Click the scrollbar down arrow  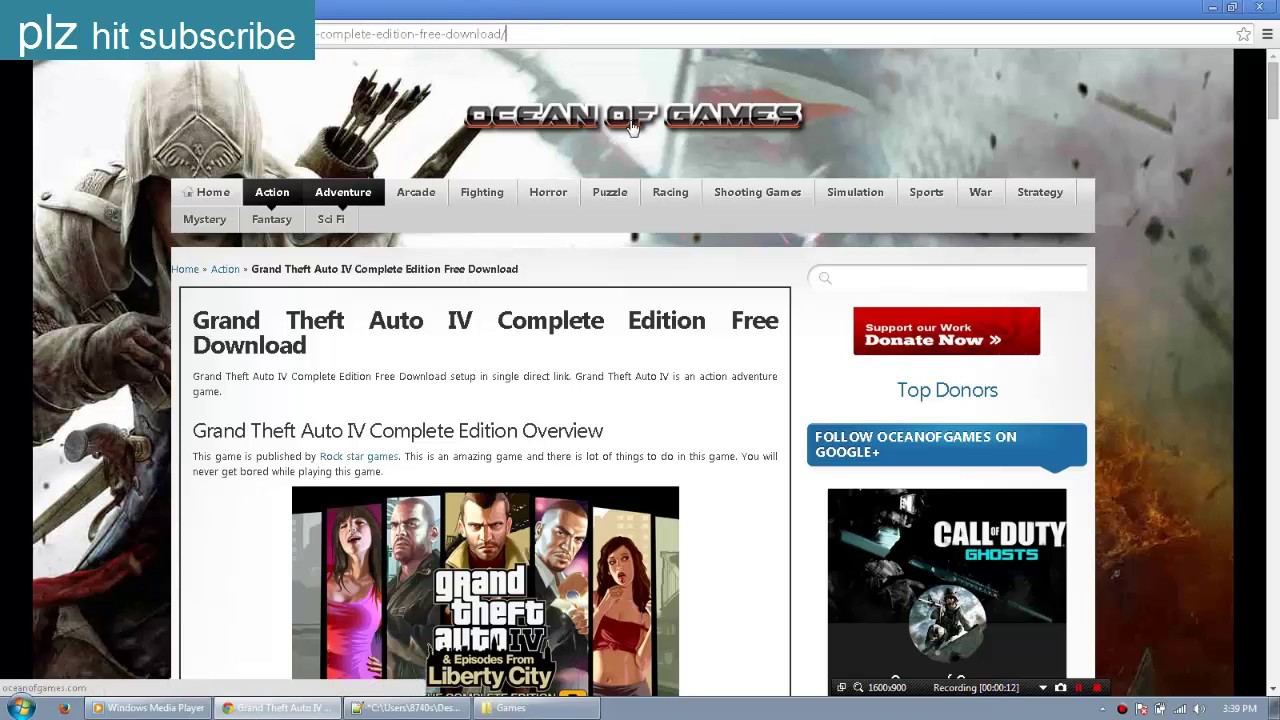tap(1273, 688)
